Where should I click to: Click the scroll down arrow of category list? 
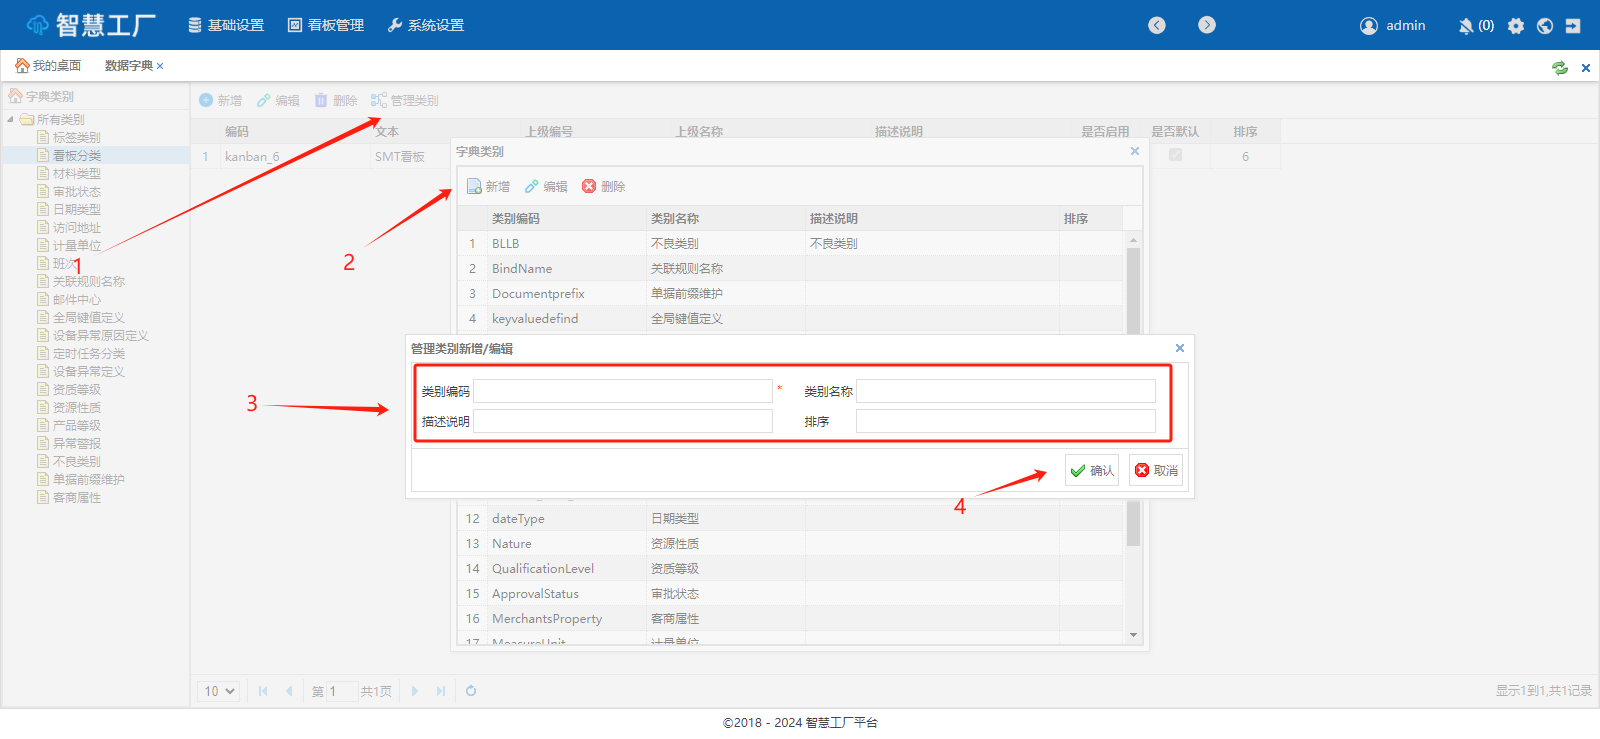tap(1133, 635)
